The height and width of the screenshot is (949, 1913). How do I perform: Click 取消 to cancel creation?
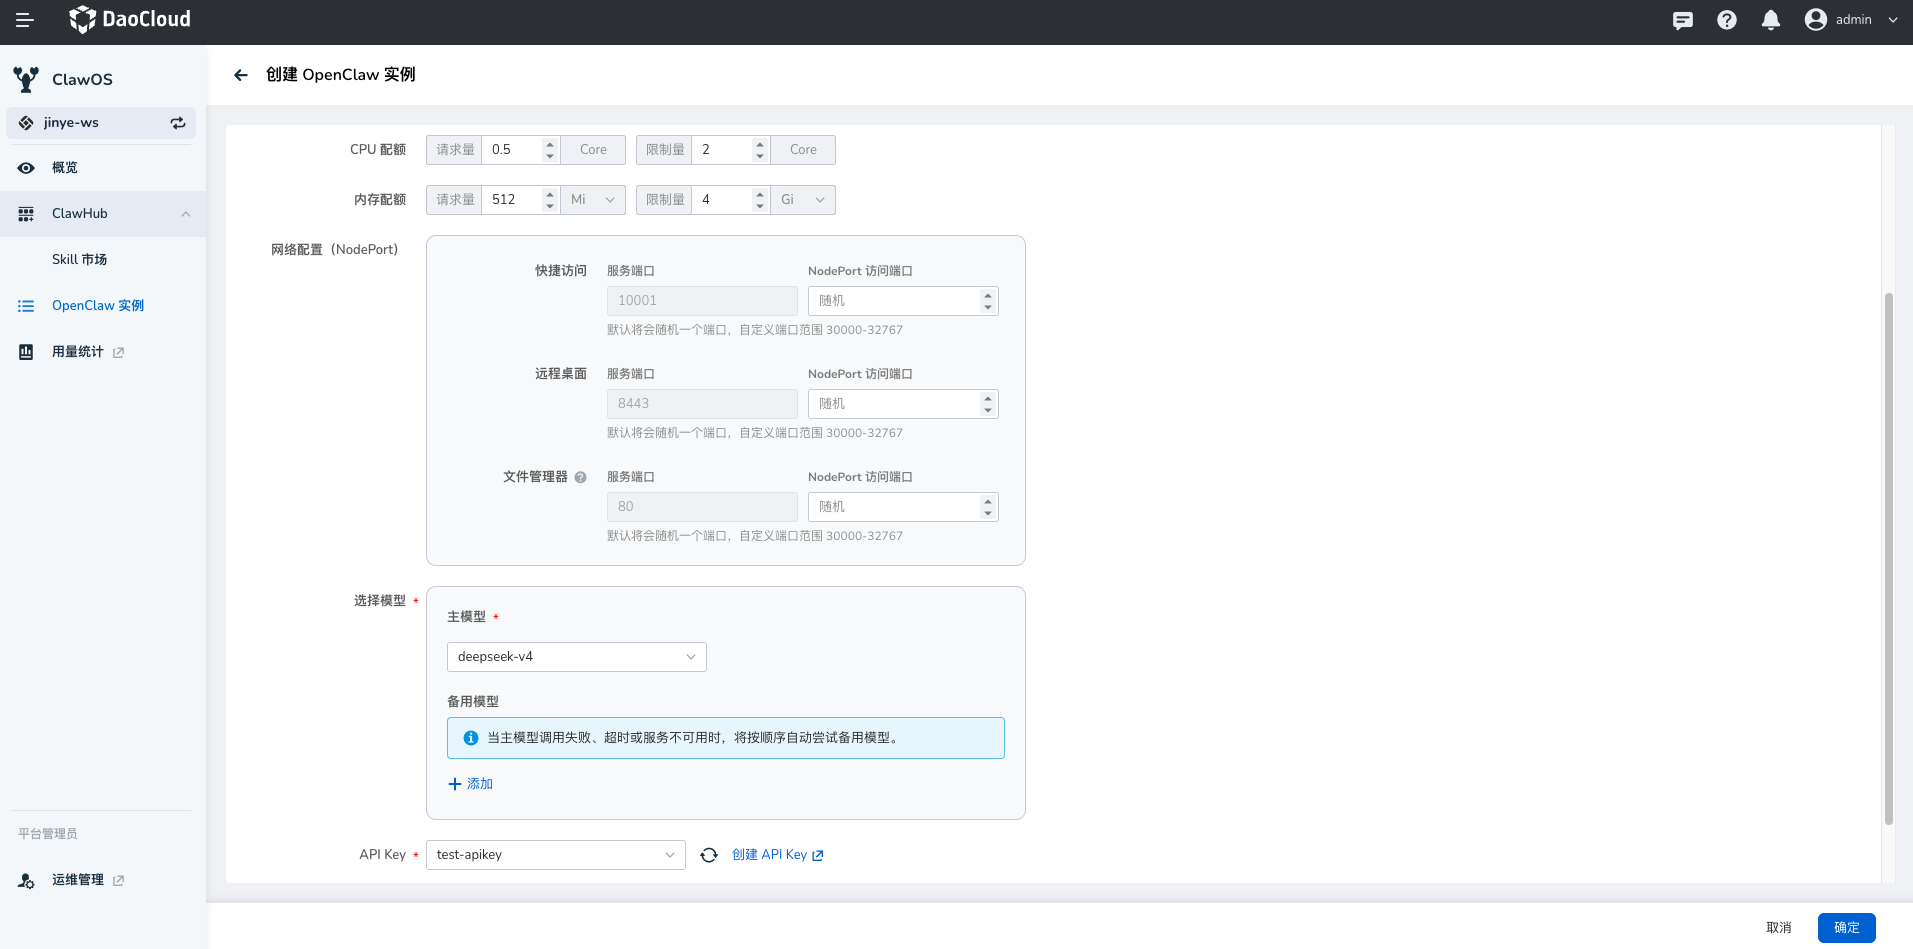click(1779, 928)
